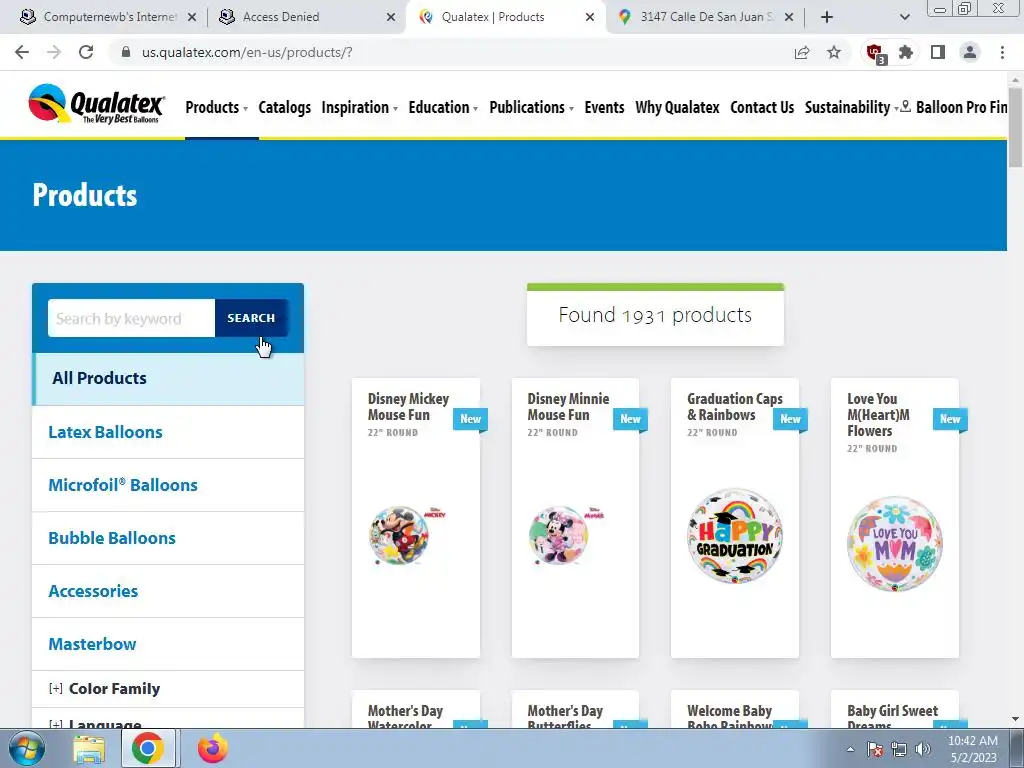The height and width of the screenshot is (768, 1024).
Task: Expand the Education menu
Action: tap(443, 107)
